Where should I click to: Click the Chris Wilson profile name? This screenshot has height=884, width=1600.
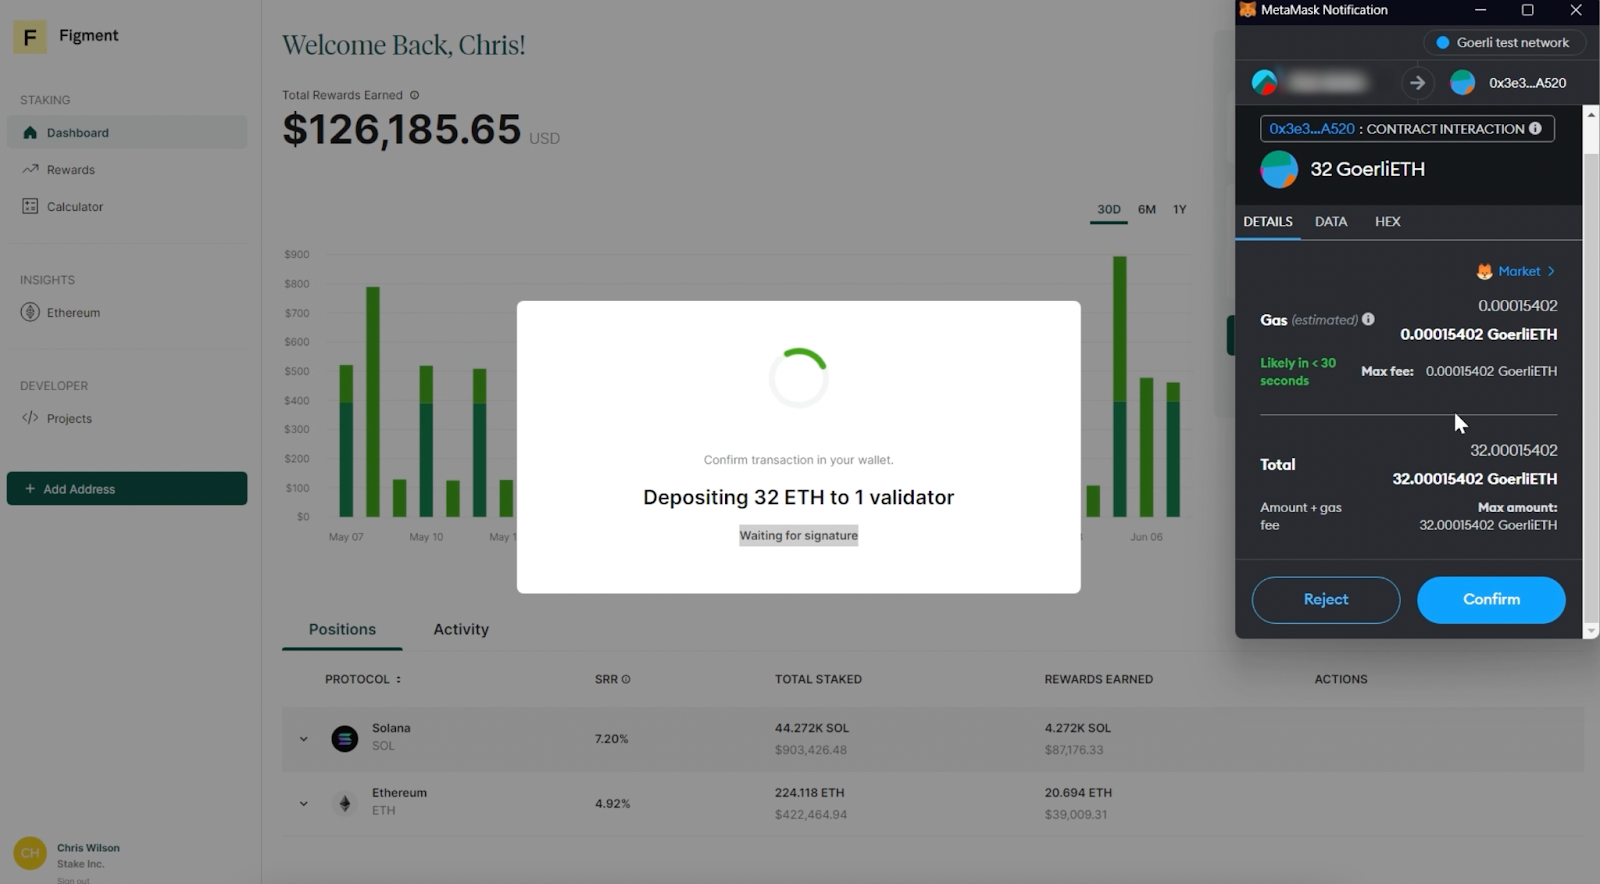click(88, 848)
